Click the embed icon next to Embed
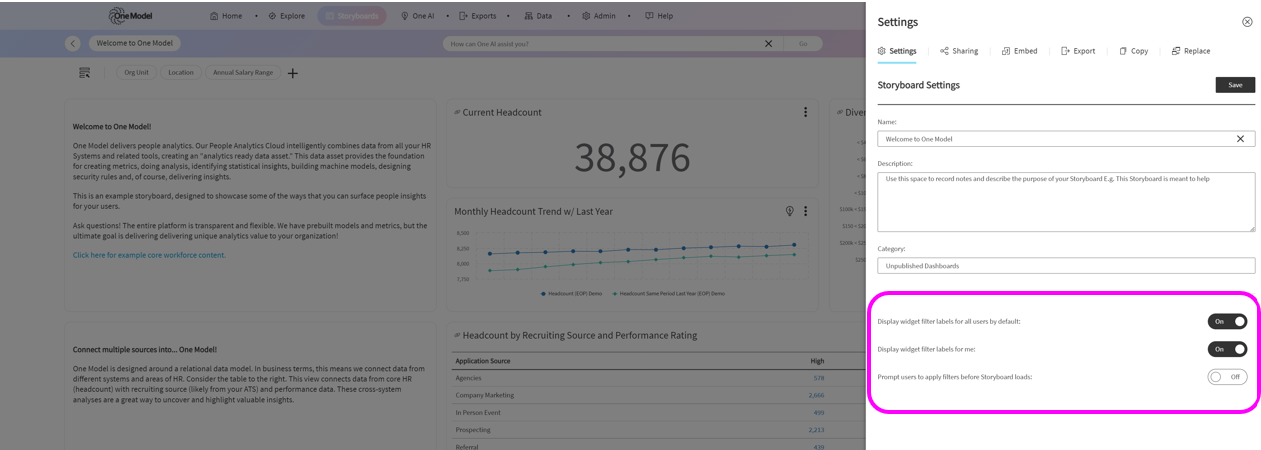Screen dimensions: 1261x450 click(1006, 51)
